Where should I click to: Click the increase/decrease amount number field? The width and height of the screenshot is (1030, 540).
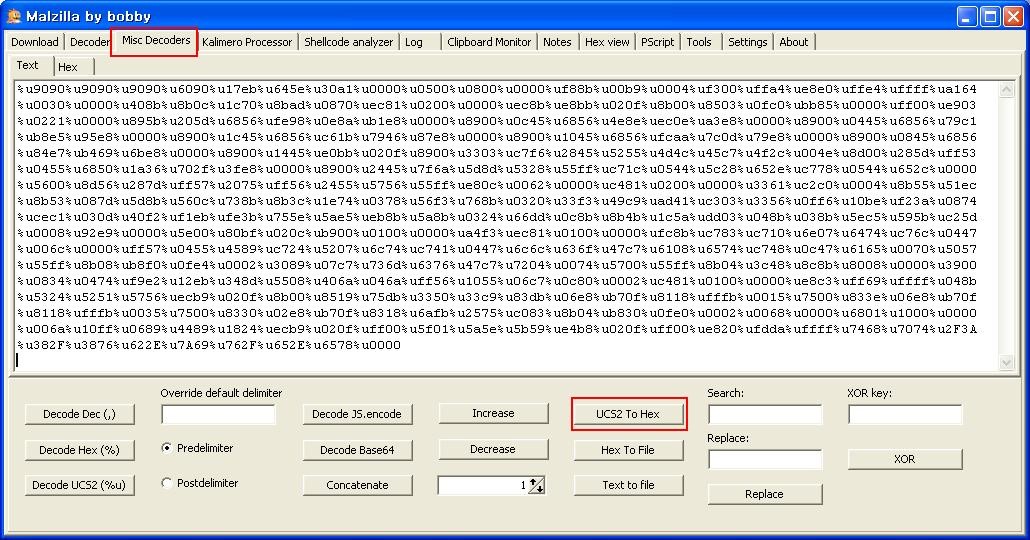(x=483, y=485)
